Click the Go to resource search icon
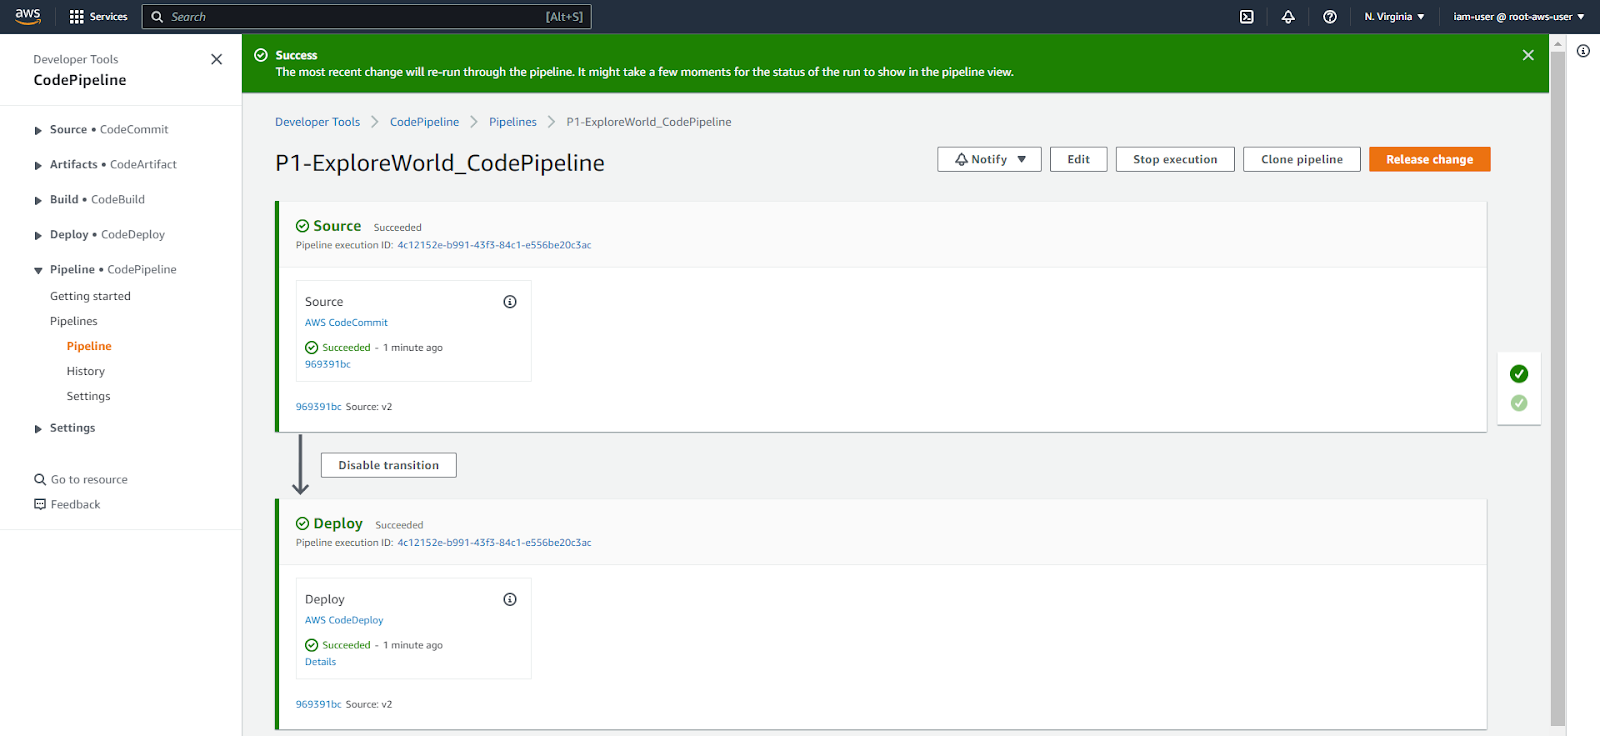The height and width of the screenshot is (736, 1600). click(x=40, y=479)
